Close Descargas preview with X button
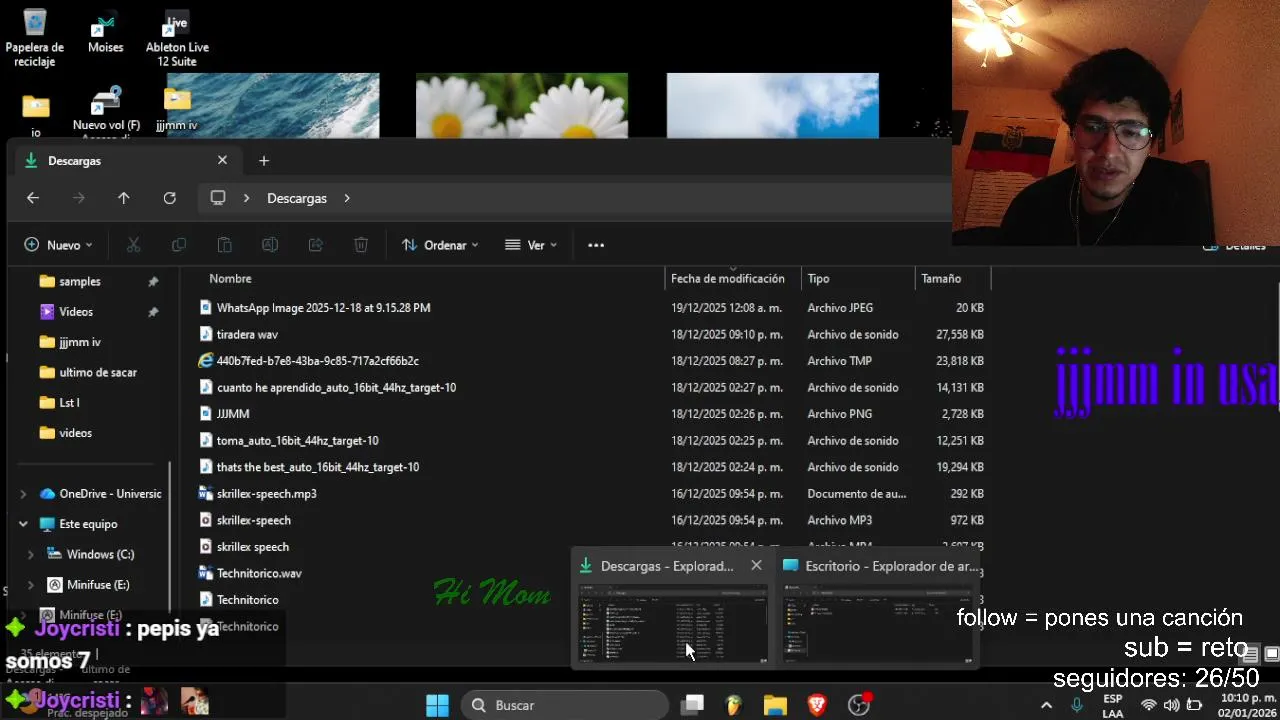The width and height of the screenshot is (1280, 720). [756, 566]
